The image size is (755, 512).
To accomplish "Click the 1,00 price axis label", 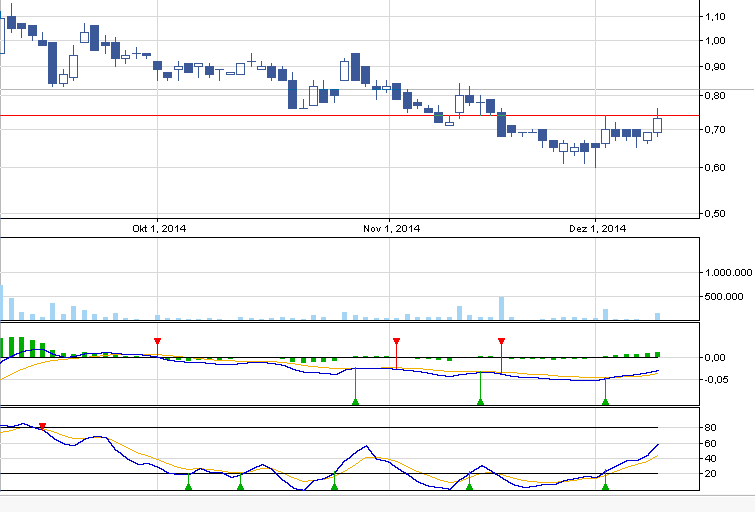I will pyautogui.click(x=714, y=41).
